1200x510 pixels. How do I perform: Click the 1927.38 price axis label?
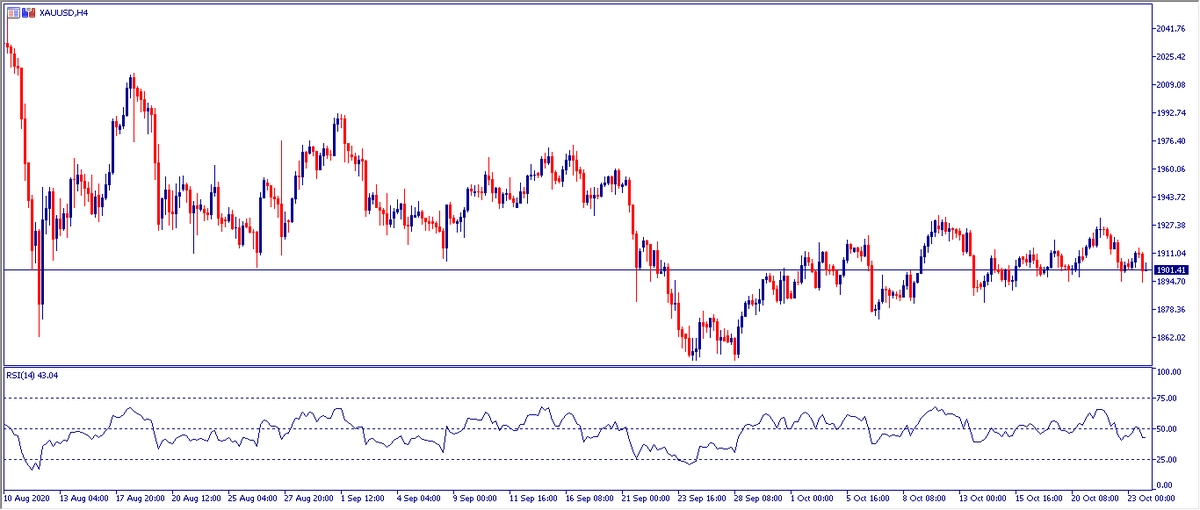click(x=1169, y=225)
